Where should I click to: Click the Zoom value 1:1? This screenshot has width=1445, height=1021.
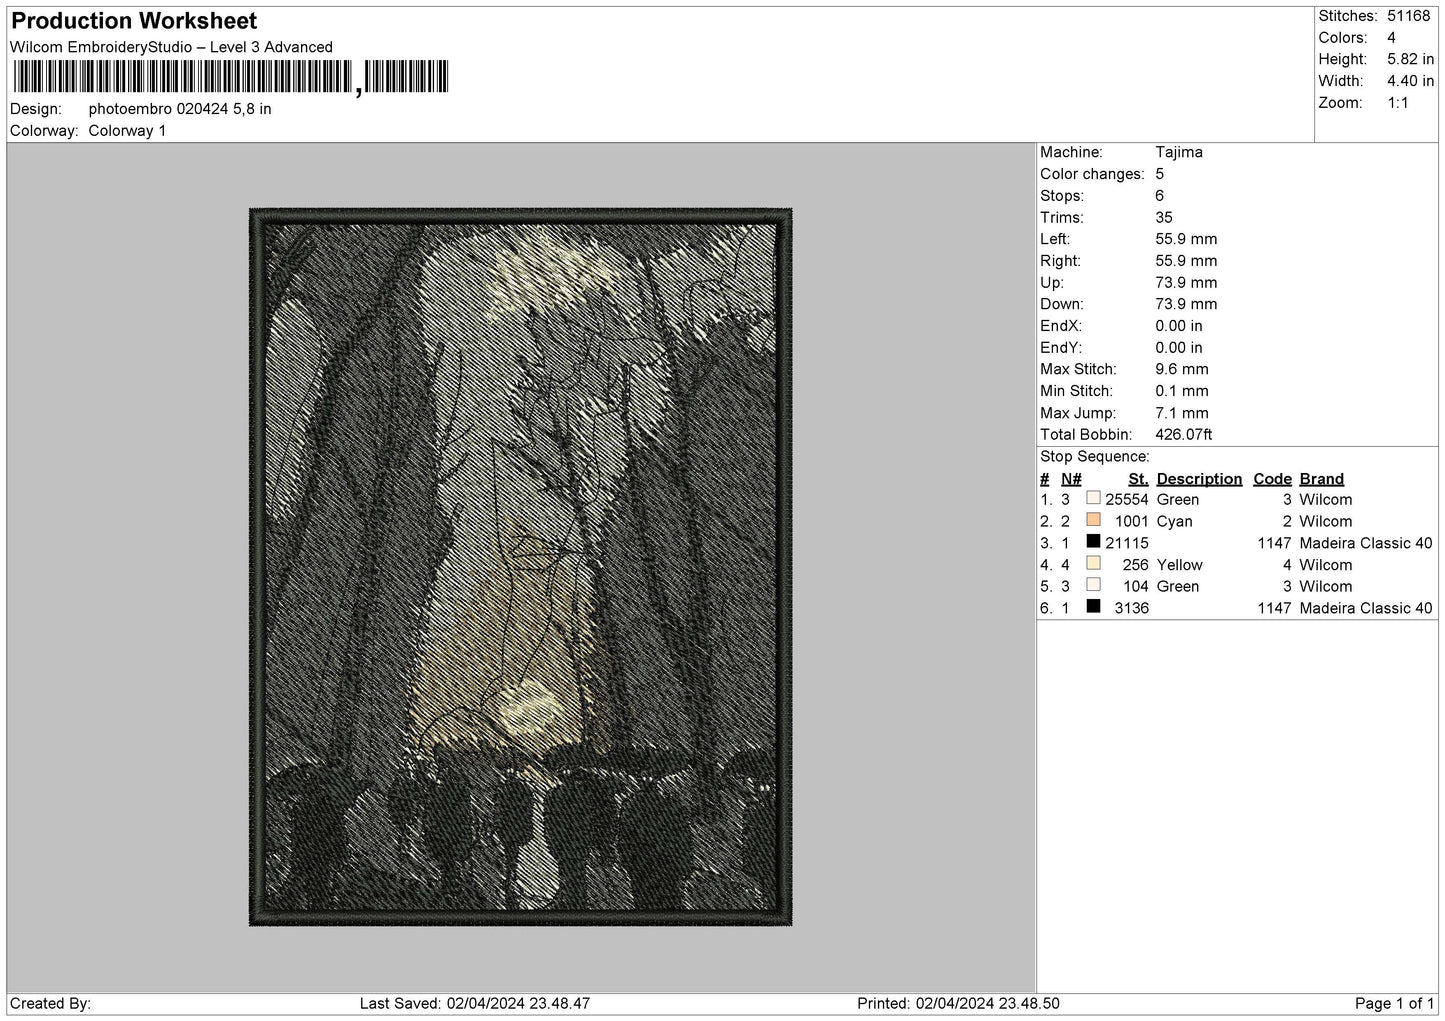pyautogui.click(x=1397, y=103)
